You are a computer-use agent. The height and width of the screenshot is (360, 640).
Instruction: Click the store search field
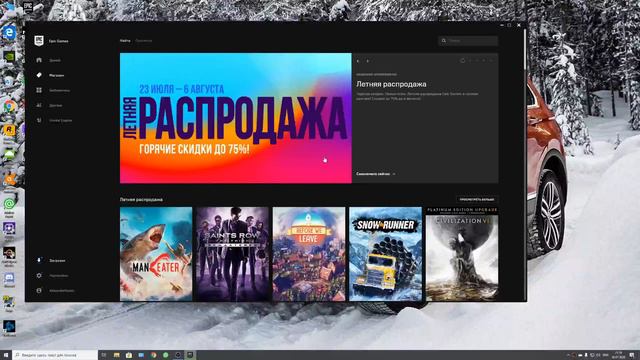pyautogui.click(x=468, y=41)
